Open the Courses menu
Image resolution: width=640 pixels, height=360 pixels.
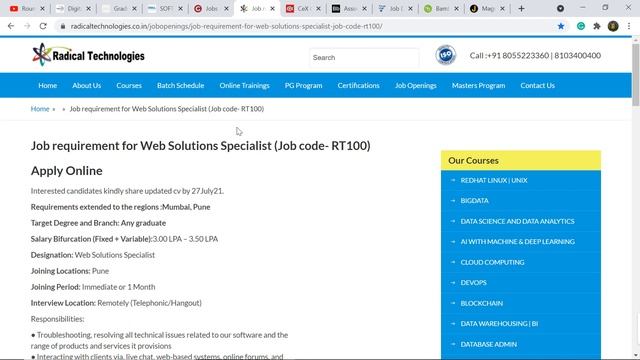click(x=129, y=85)
